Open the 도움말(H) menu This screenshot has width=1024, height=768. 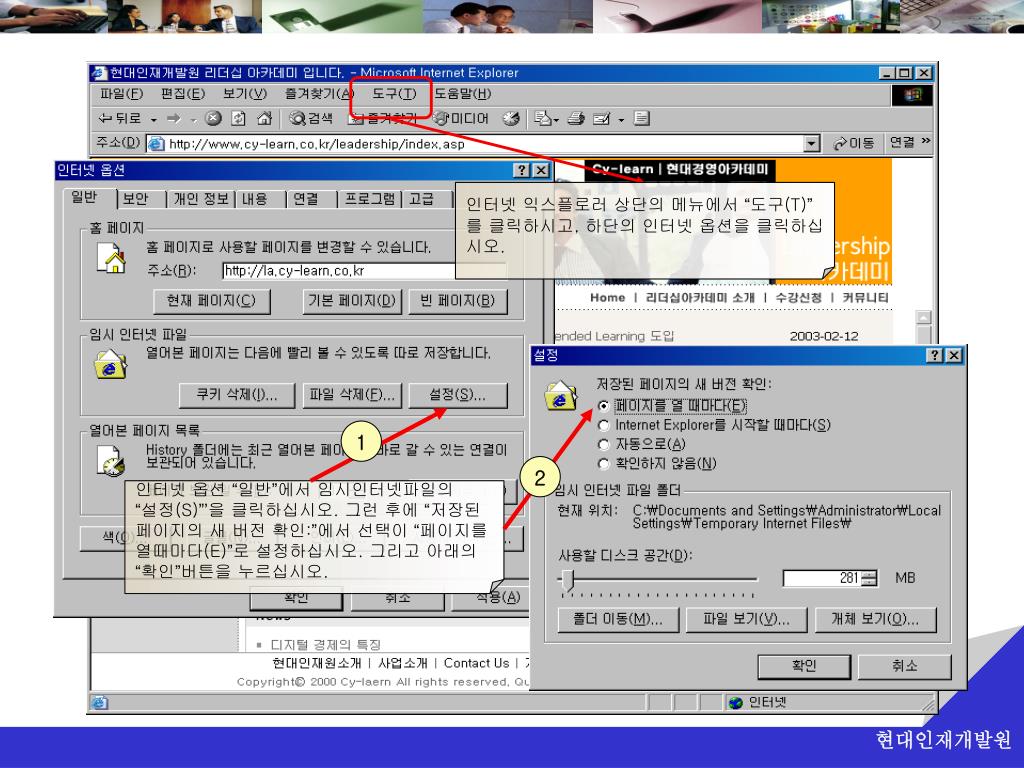[462, 94]
